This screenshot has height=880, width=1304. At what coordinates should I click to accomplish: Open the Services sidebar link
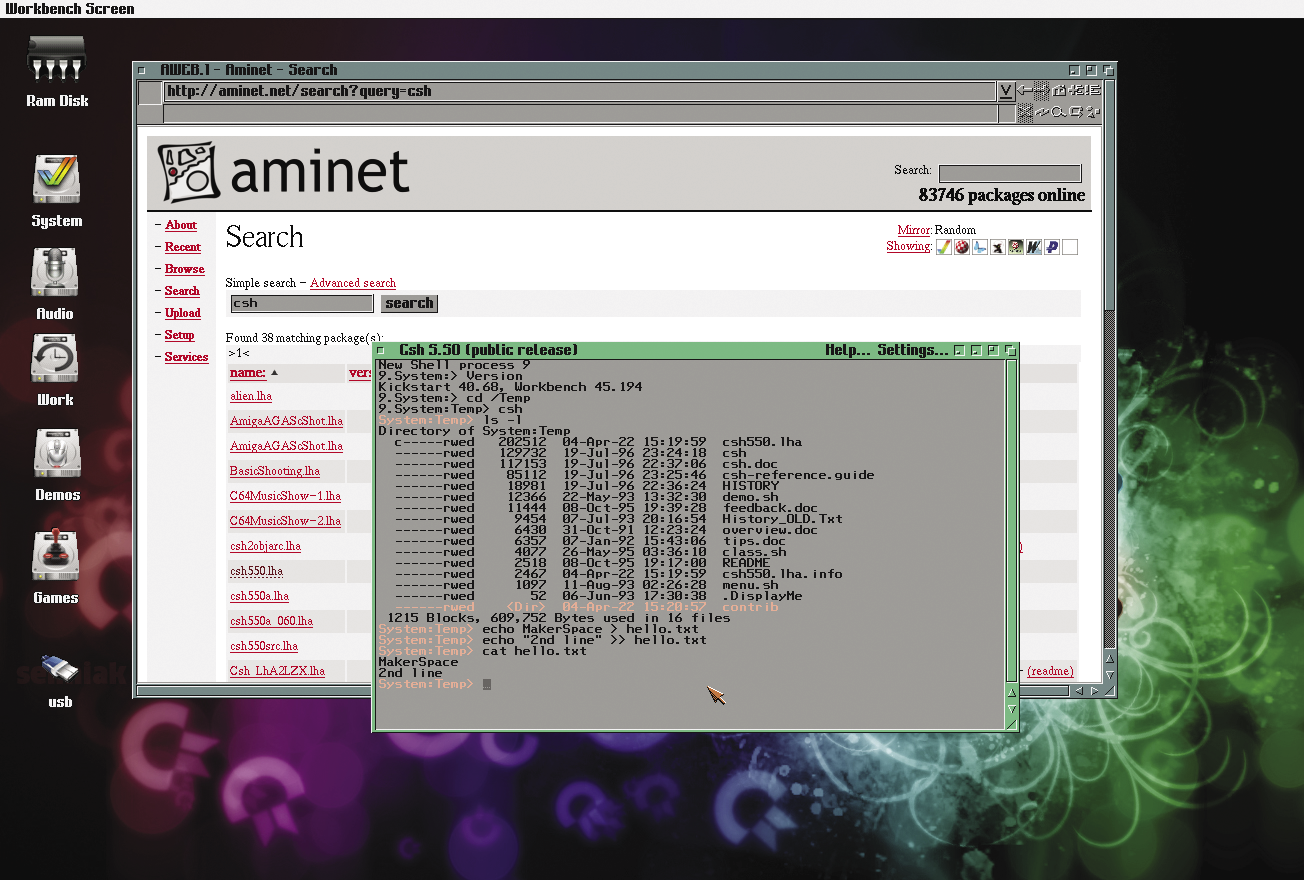[x=187, y=357]
